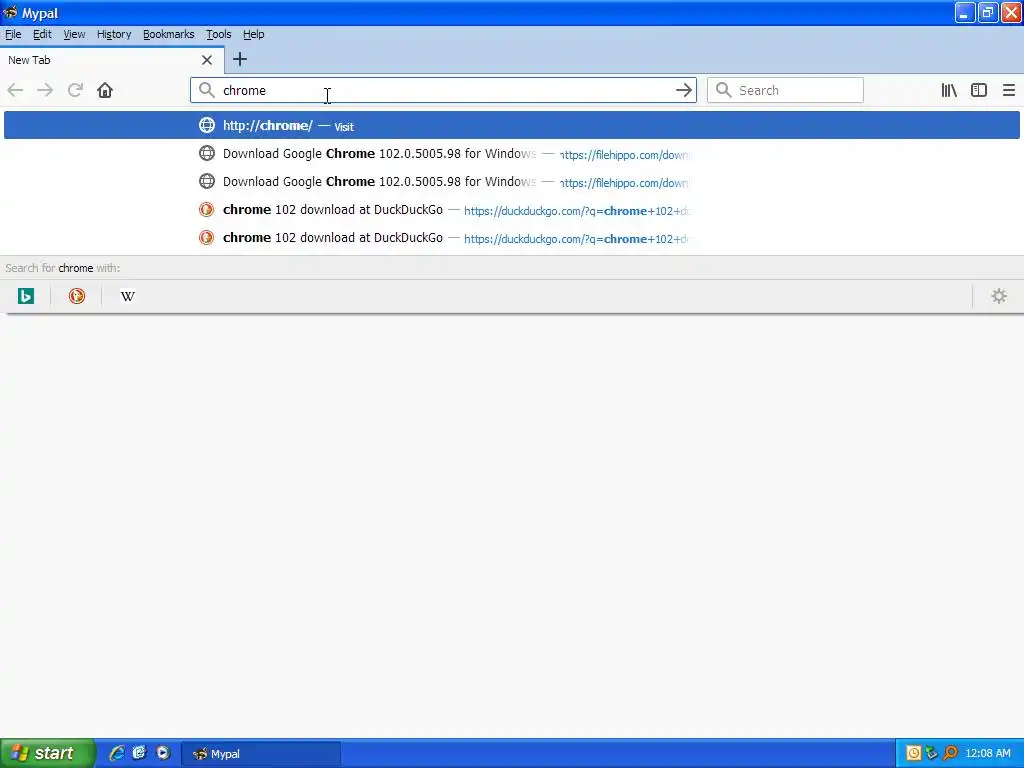
Task: Select second chrome 102 download DuckDuckGo suggestion
Action: coord(511,238)
